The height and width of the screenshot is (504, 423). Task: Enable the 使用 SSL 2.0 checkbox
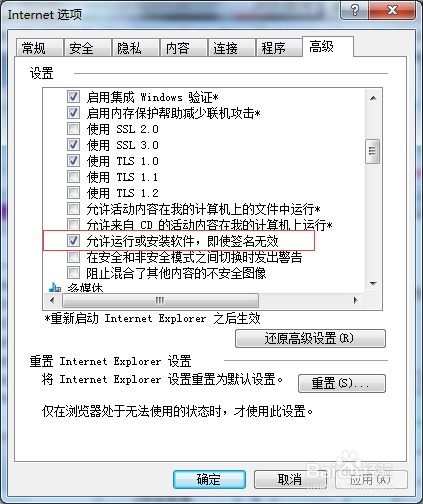click(73, 128)
